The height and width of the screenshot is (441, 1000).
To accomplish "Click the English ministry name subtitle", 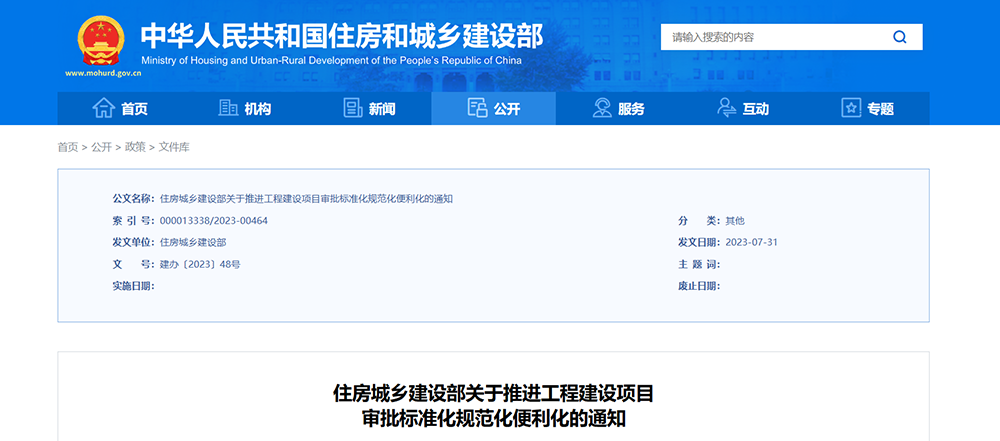I will pos(331,61).
